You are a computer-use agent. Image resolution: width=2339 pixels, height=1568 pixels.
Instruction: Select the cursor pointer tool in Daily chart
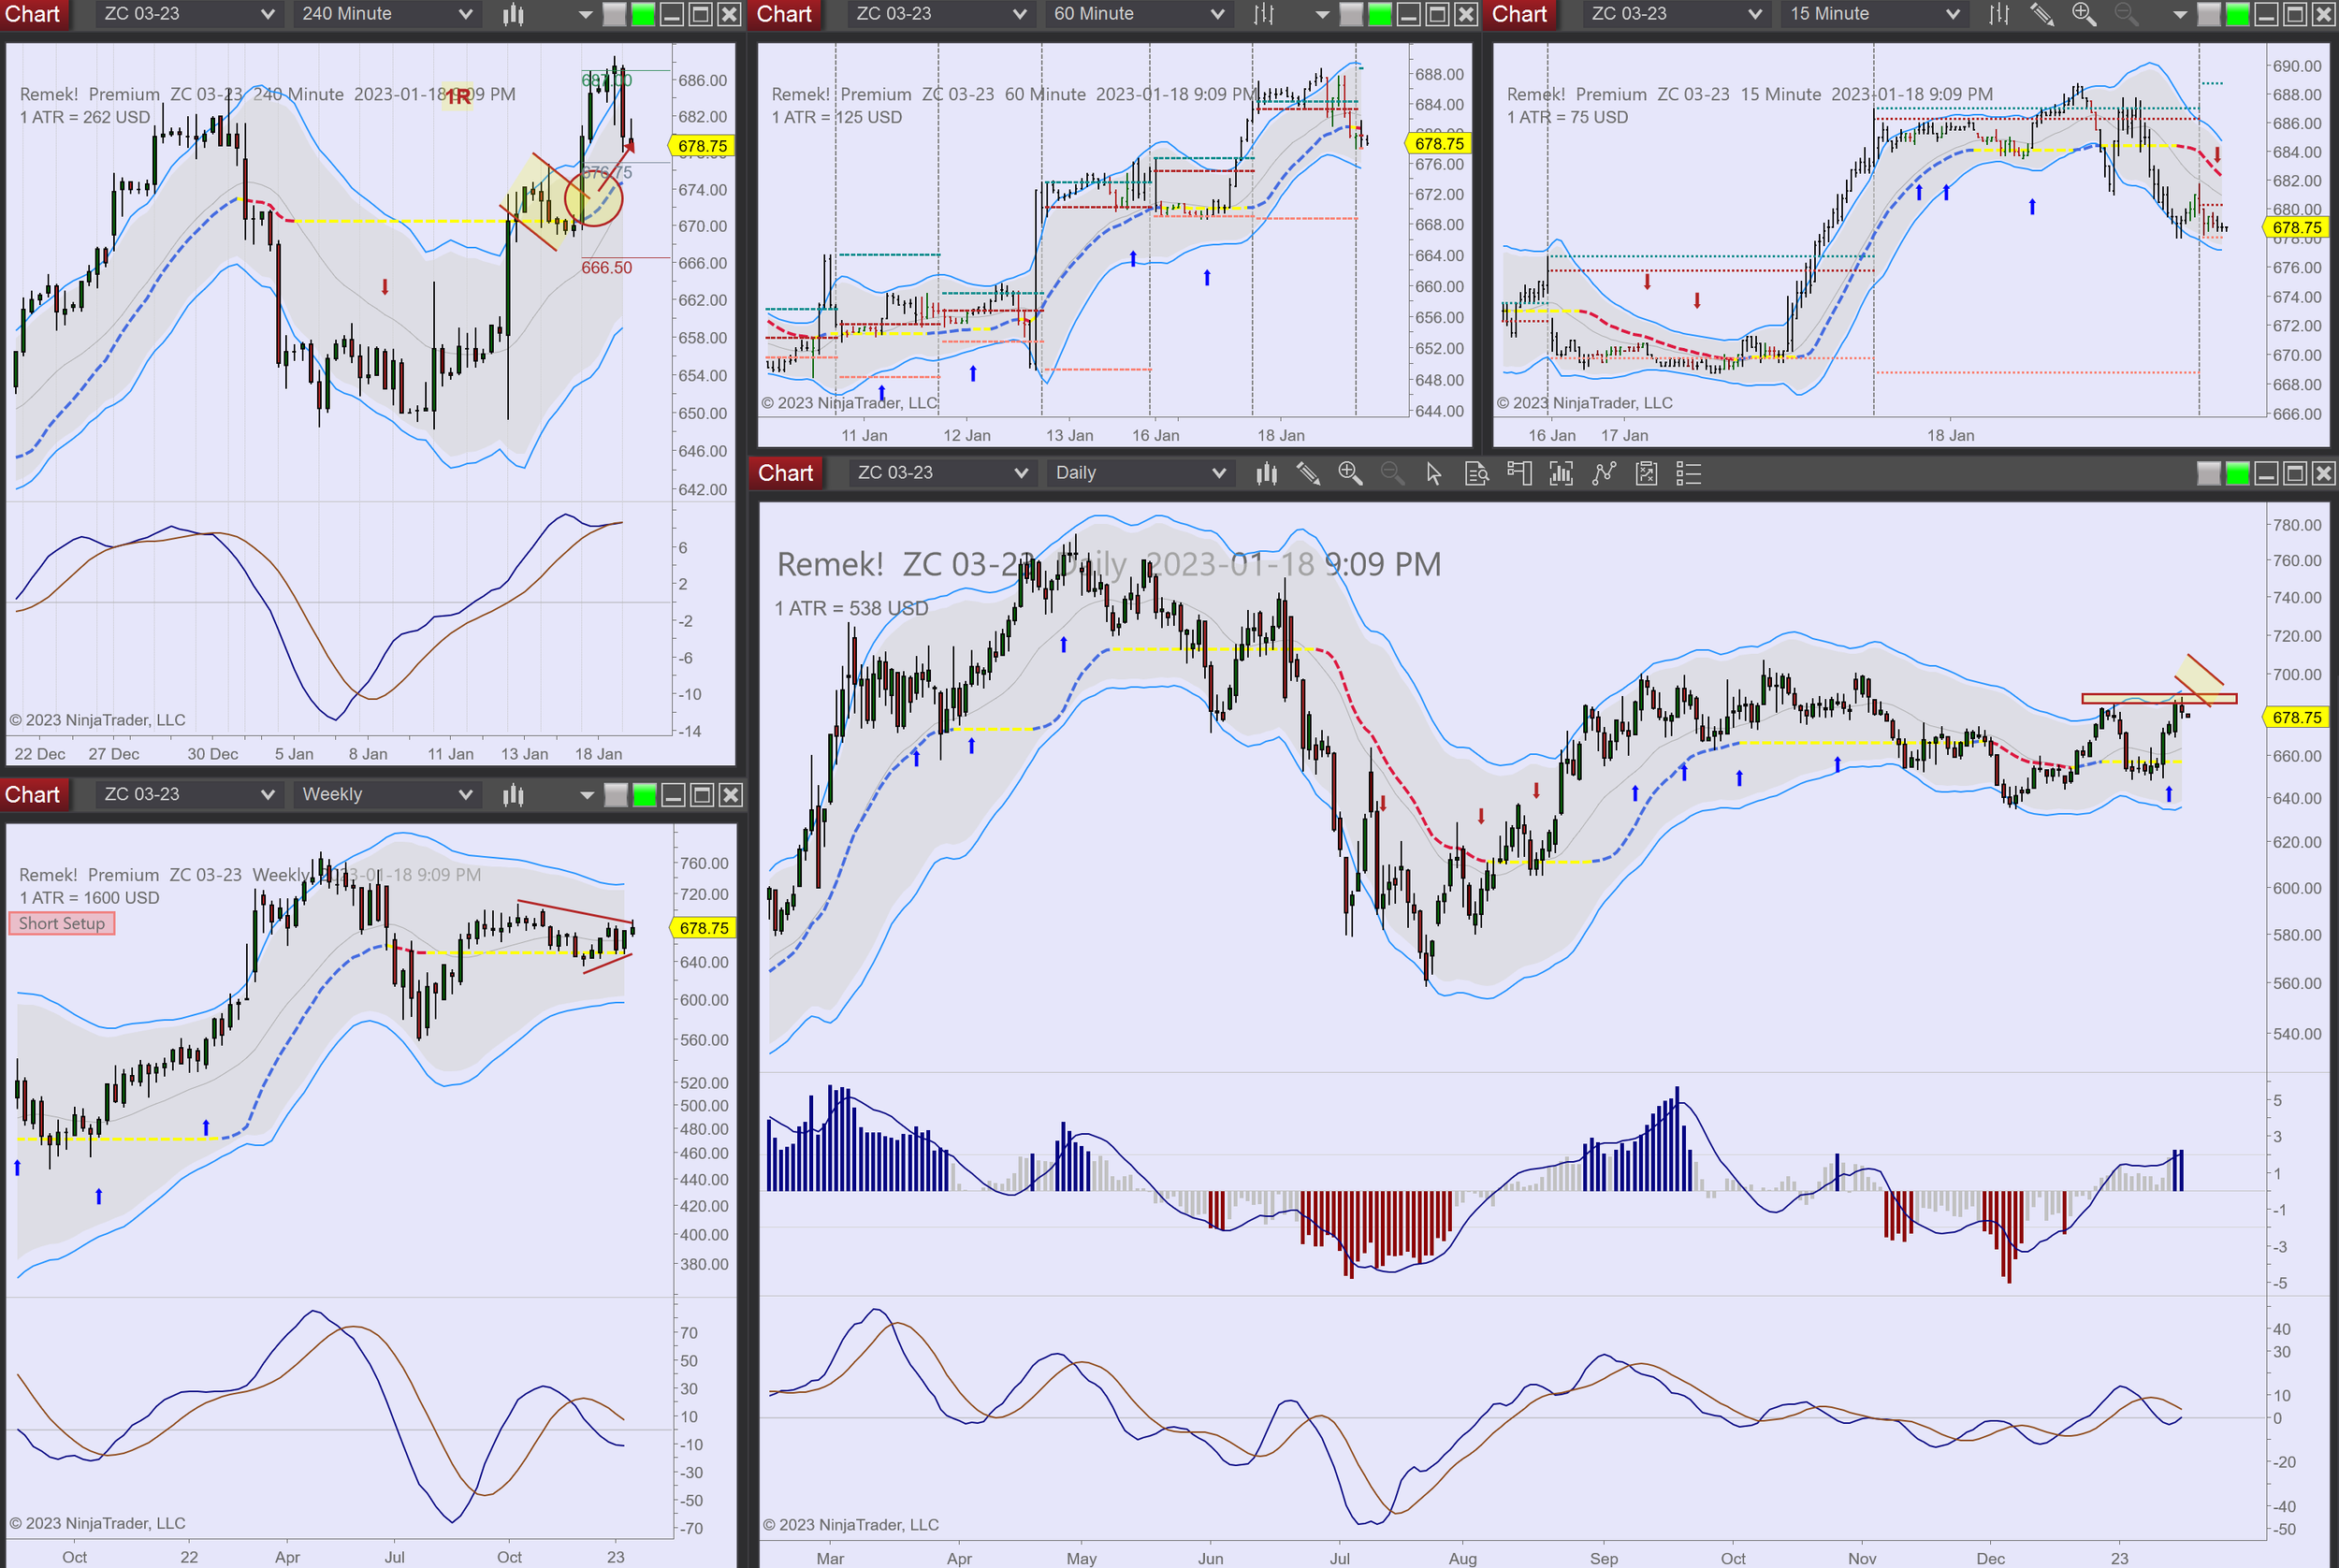coord(1434,473)
